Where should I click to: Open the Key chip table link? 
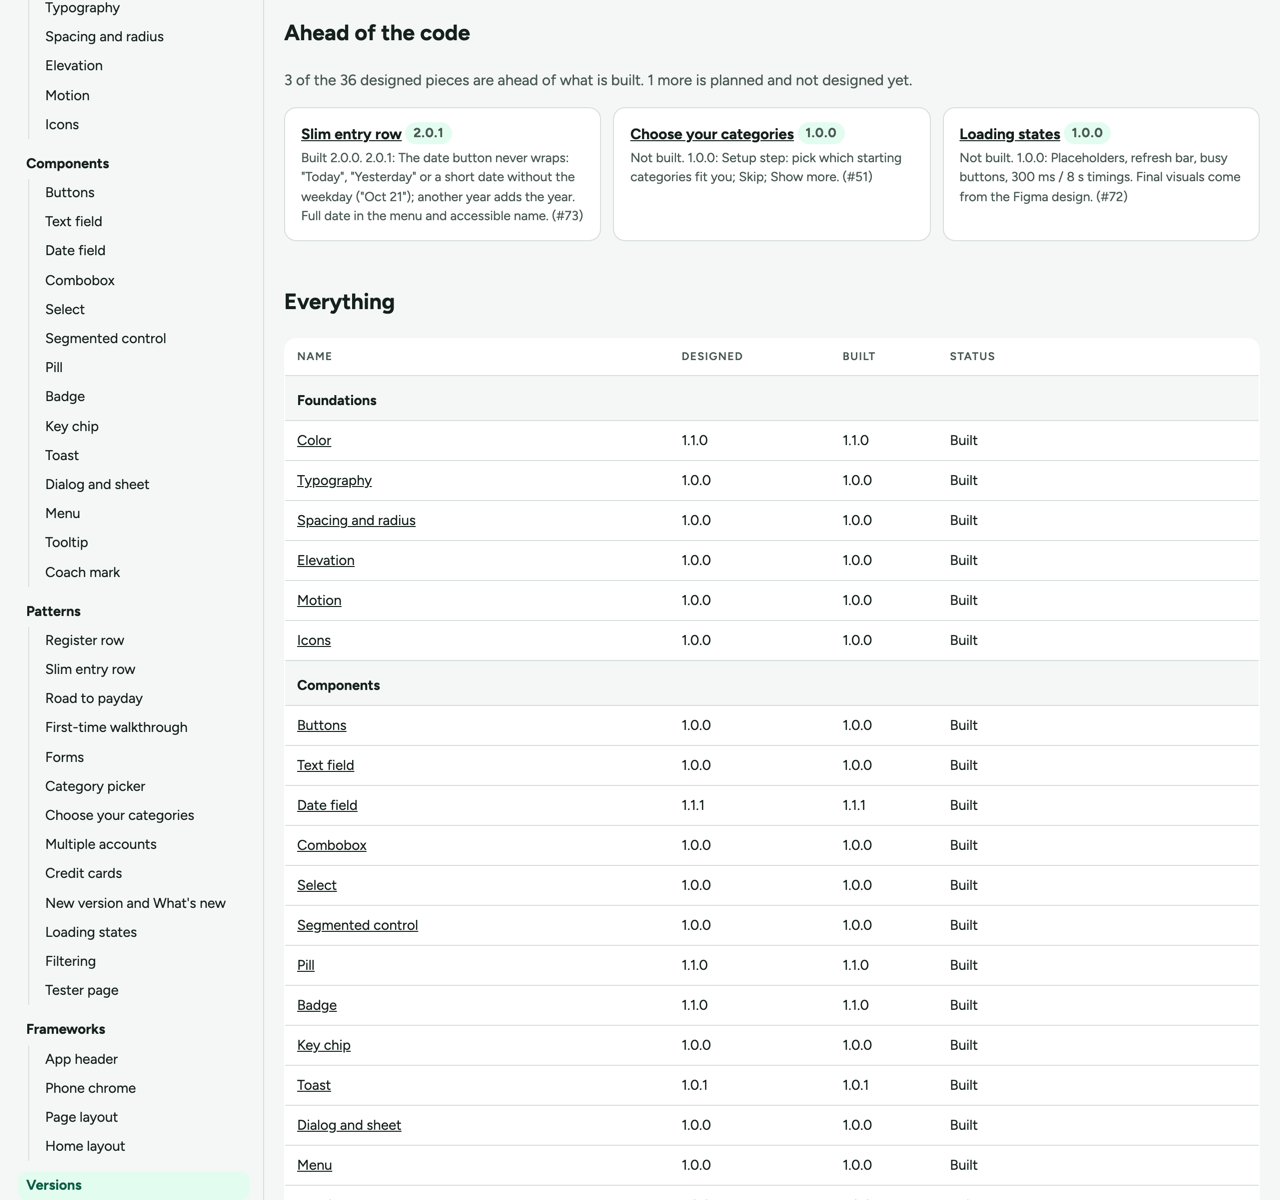[x=324, y=1045]
